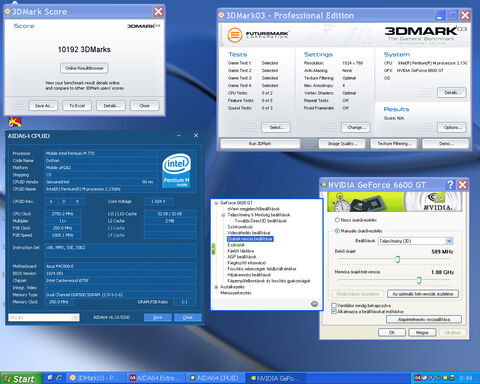Switch to the NVIDIA GeForce taskbar button
Screen dimensions: 480x384
(276, 378)
